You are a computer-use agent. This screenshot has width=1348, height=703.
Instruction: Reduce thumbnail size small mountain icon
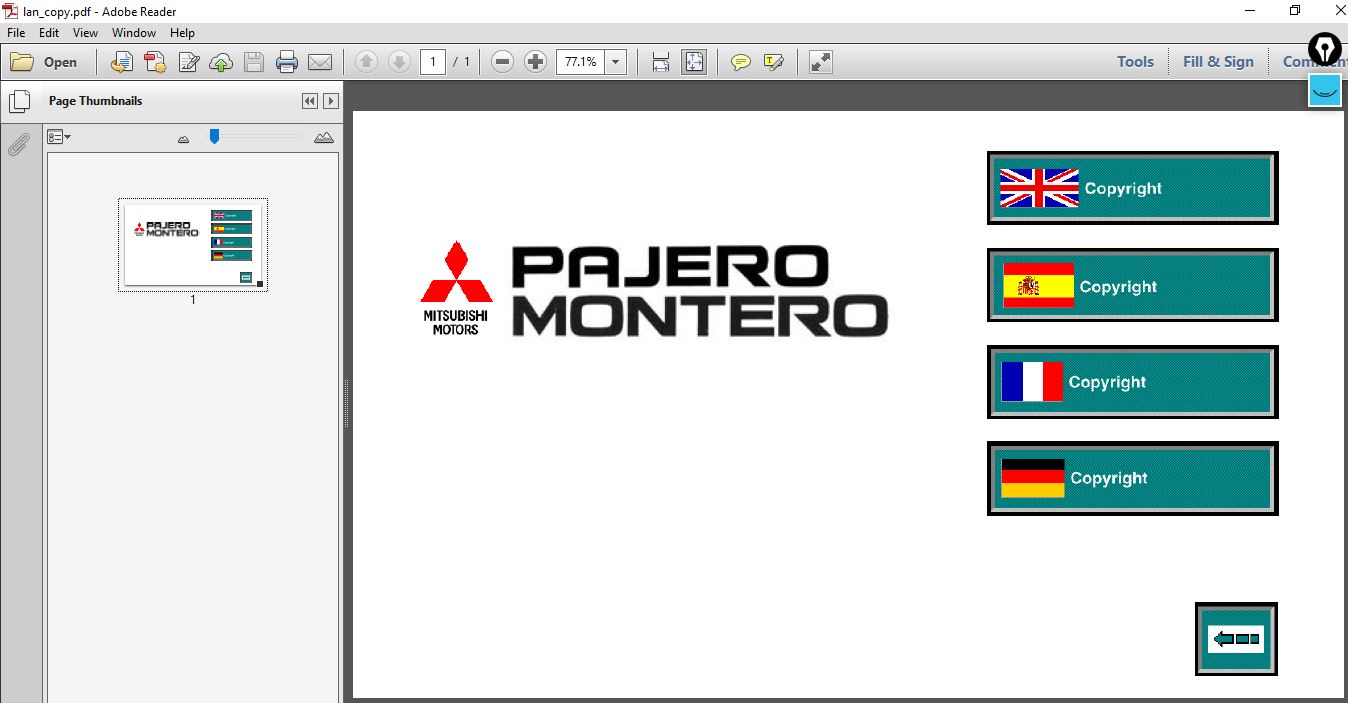click(183, 139)
